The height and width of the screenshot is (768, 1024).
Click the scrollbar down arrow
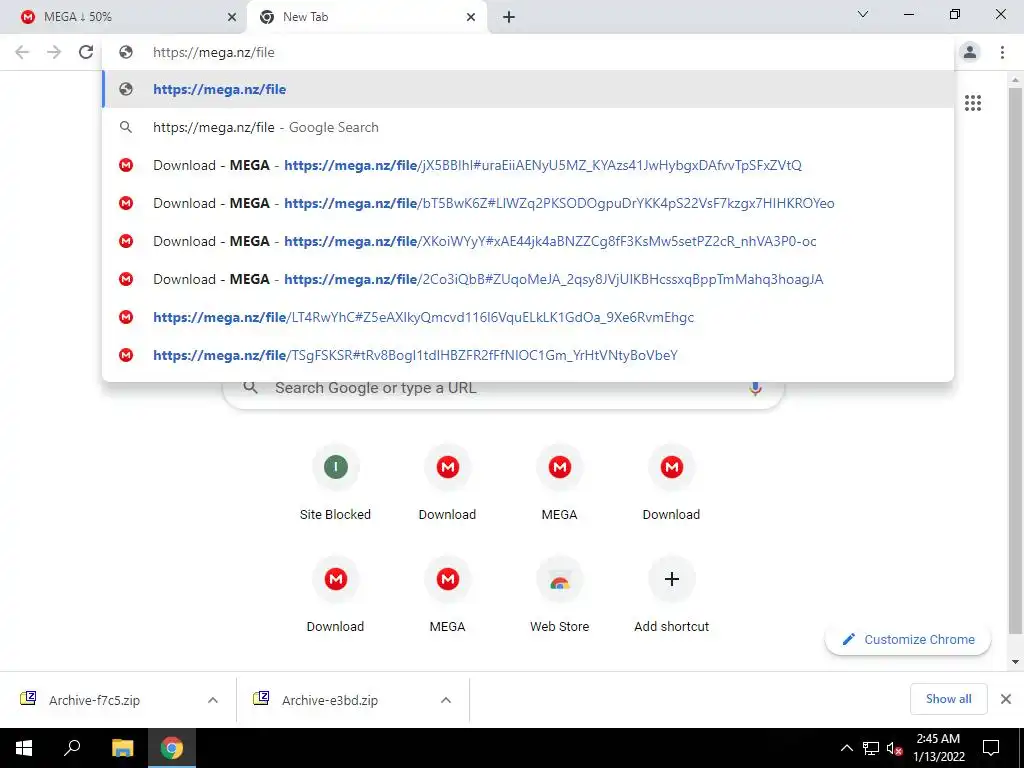pyautogui.click(x=1015, y=662)
